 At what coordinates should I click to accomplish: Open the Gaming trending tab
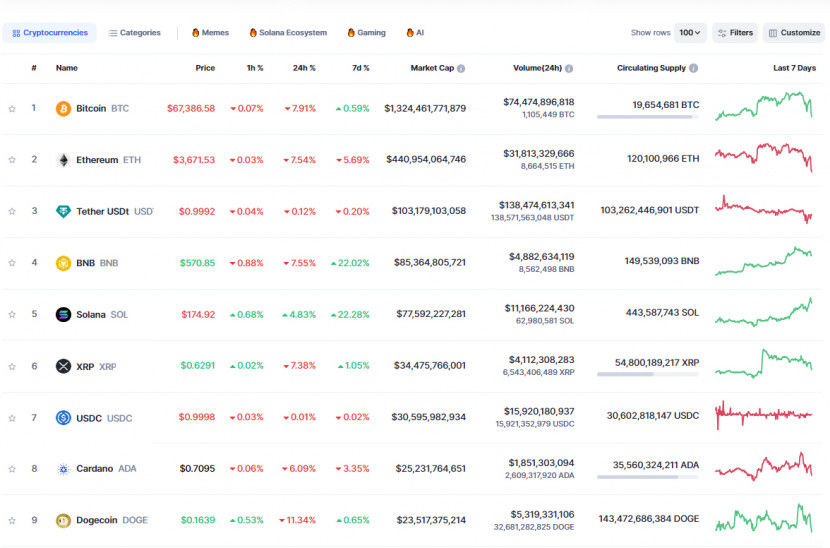(366, 33)
